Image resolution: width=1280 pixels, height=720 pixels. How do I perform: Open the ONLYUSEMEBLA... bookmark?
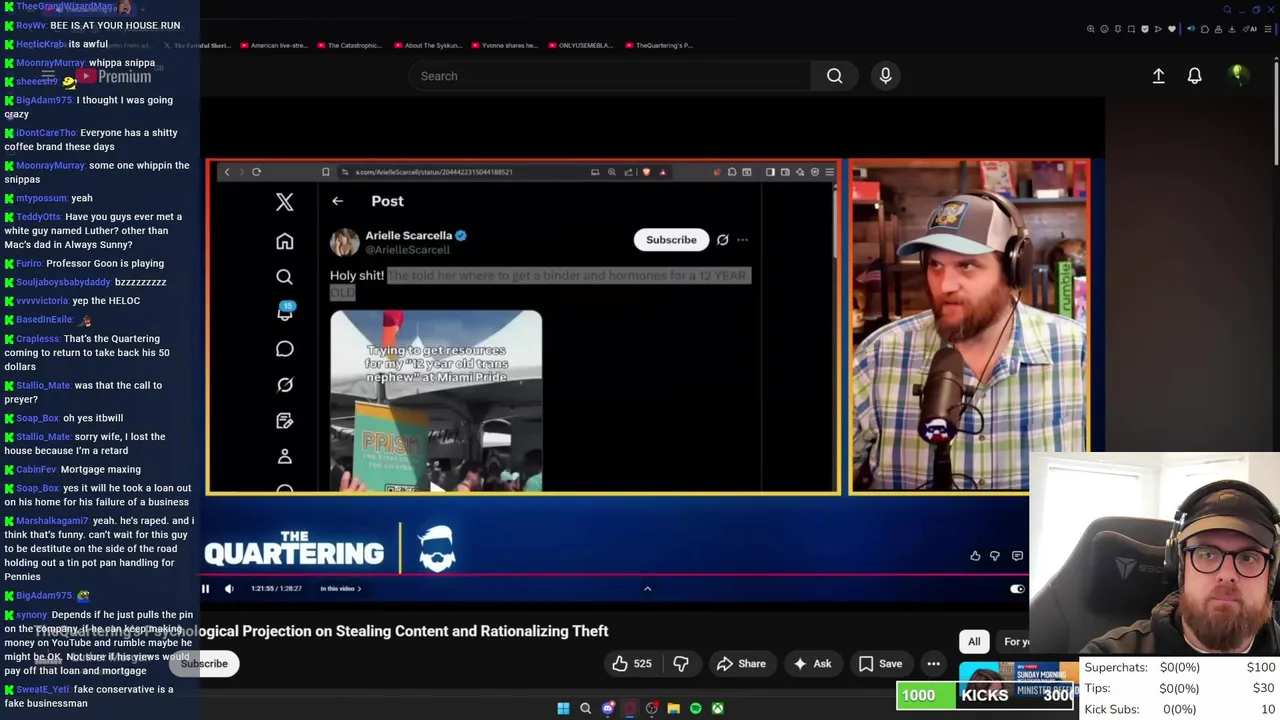pyautogui.click(x=580, y=45)
